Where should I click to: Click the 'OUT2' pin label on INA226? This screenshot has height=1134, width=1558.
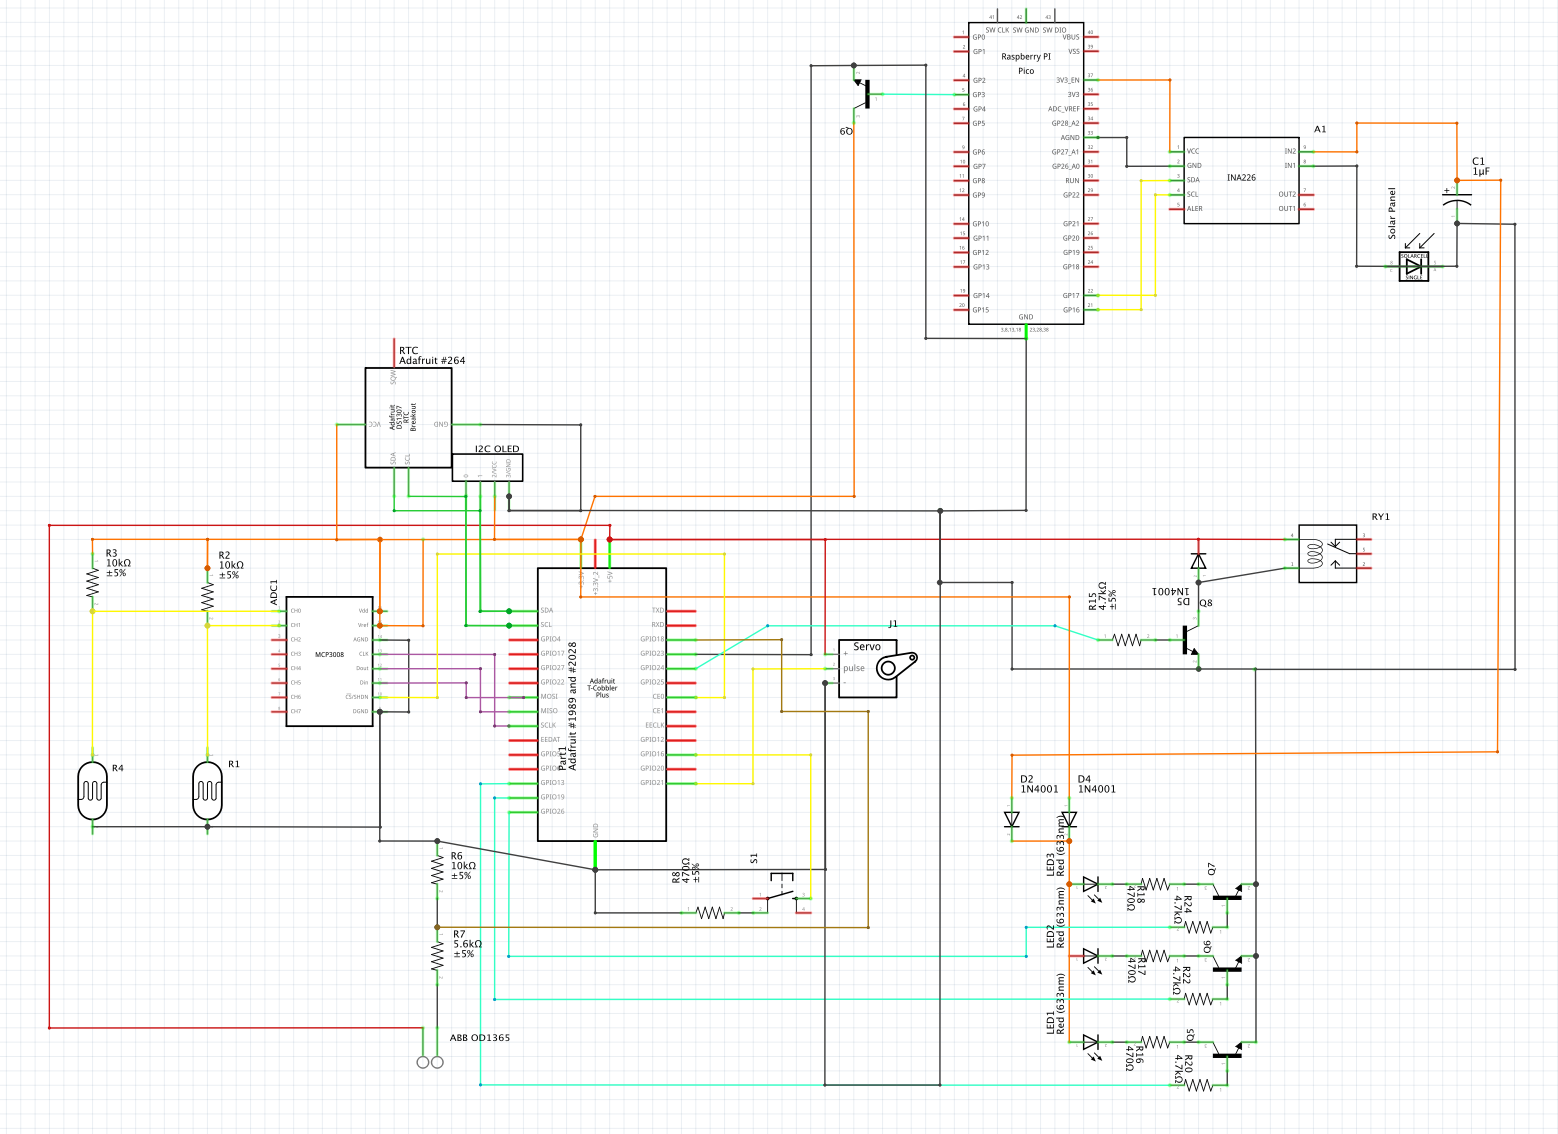(x=1287, y=195)
